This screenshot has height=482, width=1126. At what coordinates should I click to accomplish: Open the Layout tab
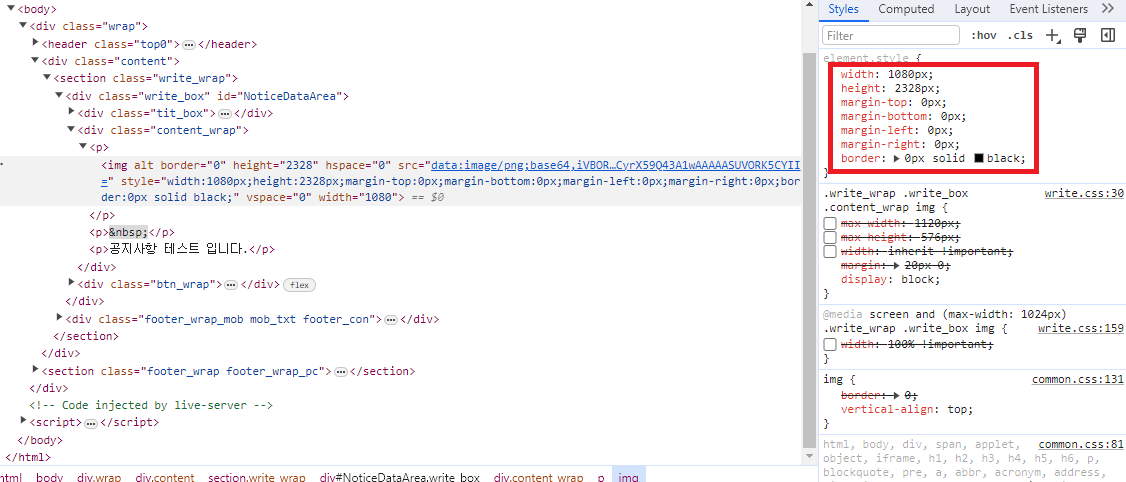point(972,9)
